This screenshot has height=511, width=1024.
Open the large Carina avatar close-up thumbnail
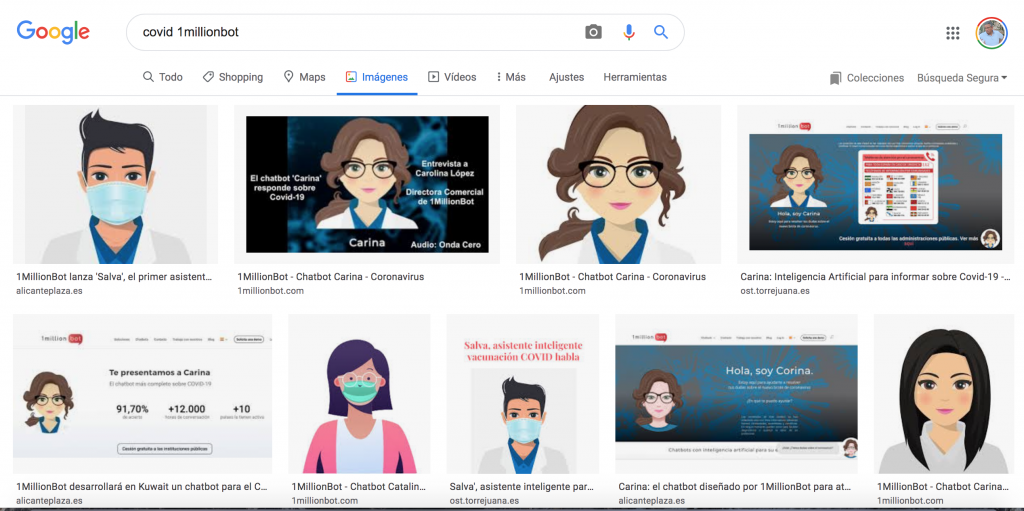click(x=618, y=184)
